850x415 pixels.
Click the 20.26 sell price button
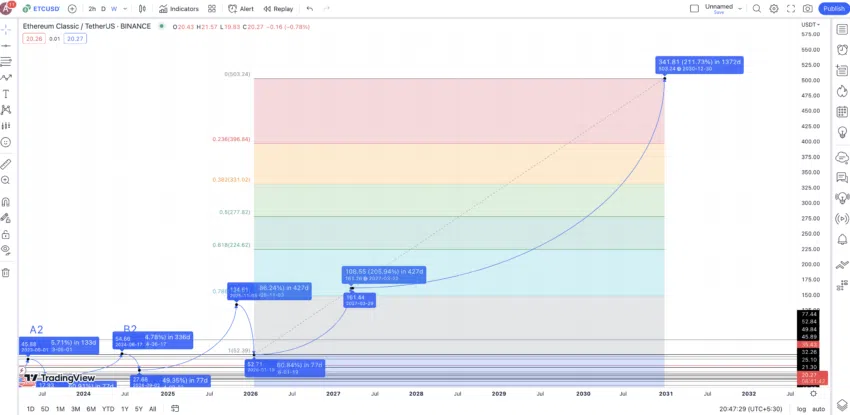coord(34,38)
